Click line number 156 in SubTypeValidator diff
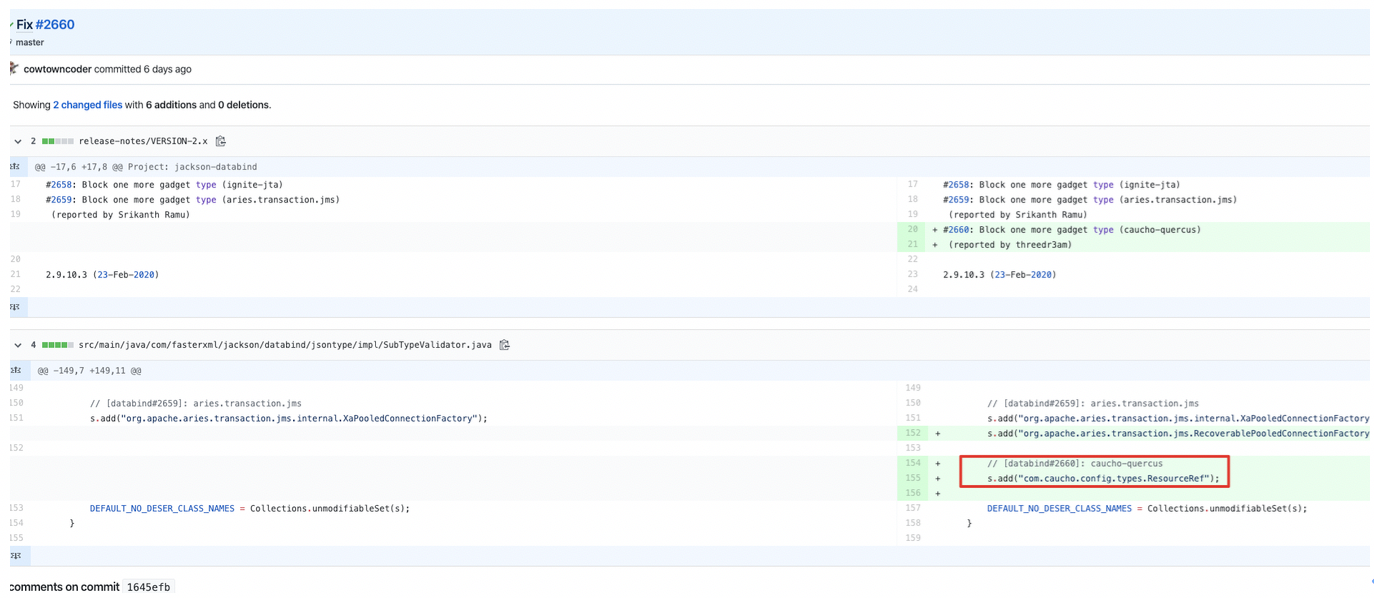 [x=913, y=493]
